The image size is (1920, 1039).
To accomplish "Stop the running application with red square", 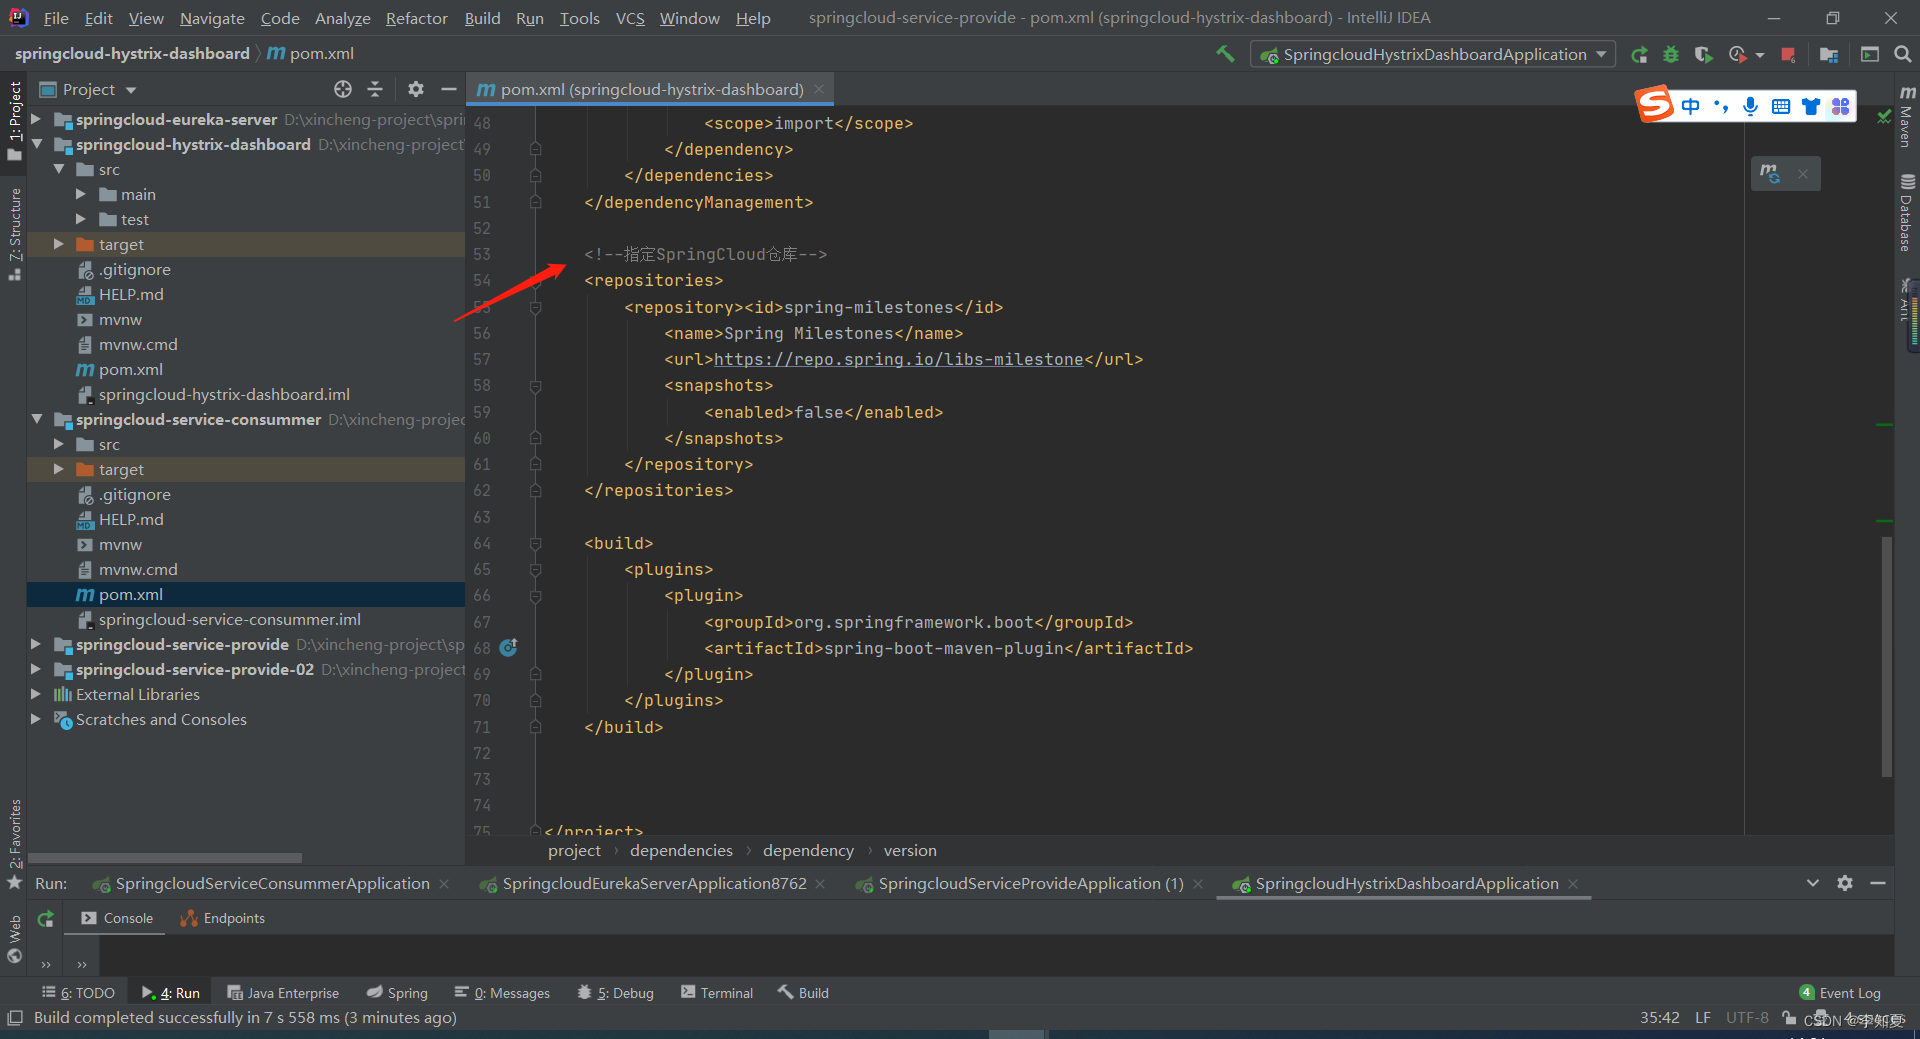I will click(x=1788, y=55).
